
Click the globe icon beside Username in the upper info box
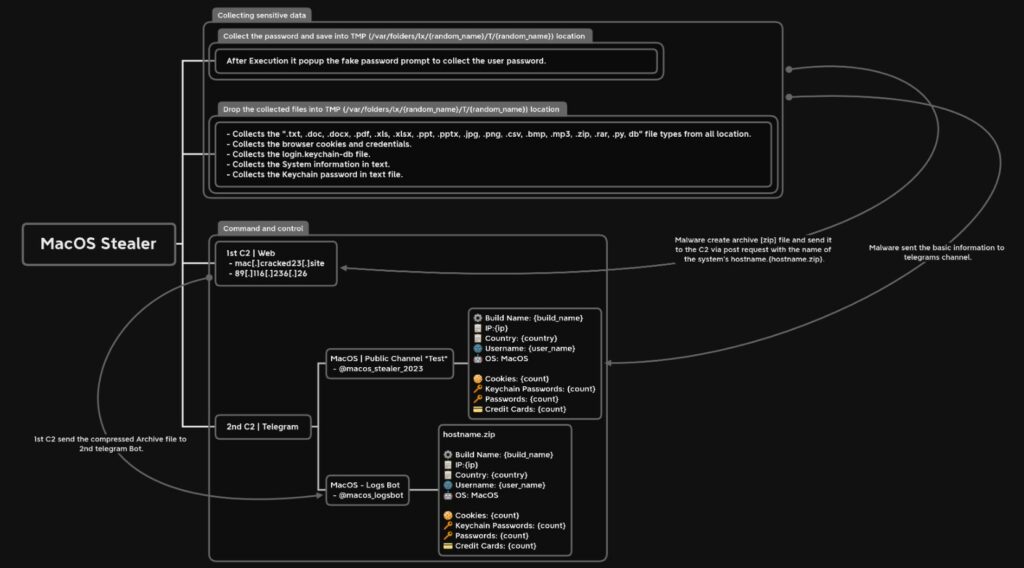[477, 348]
